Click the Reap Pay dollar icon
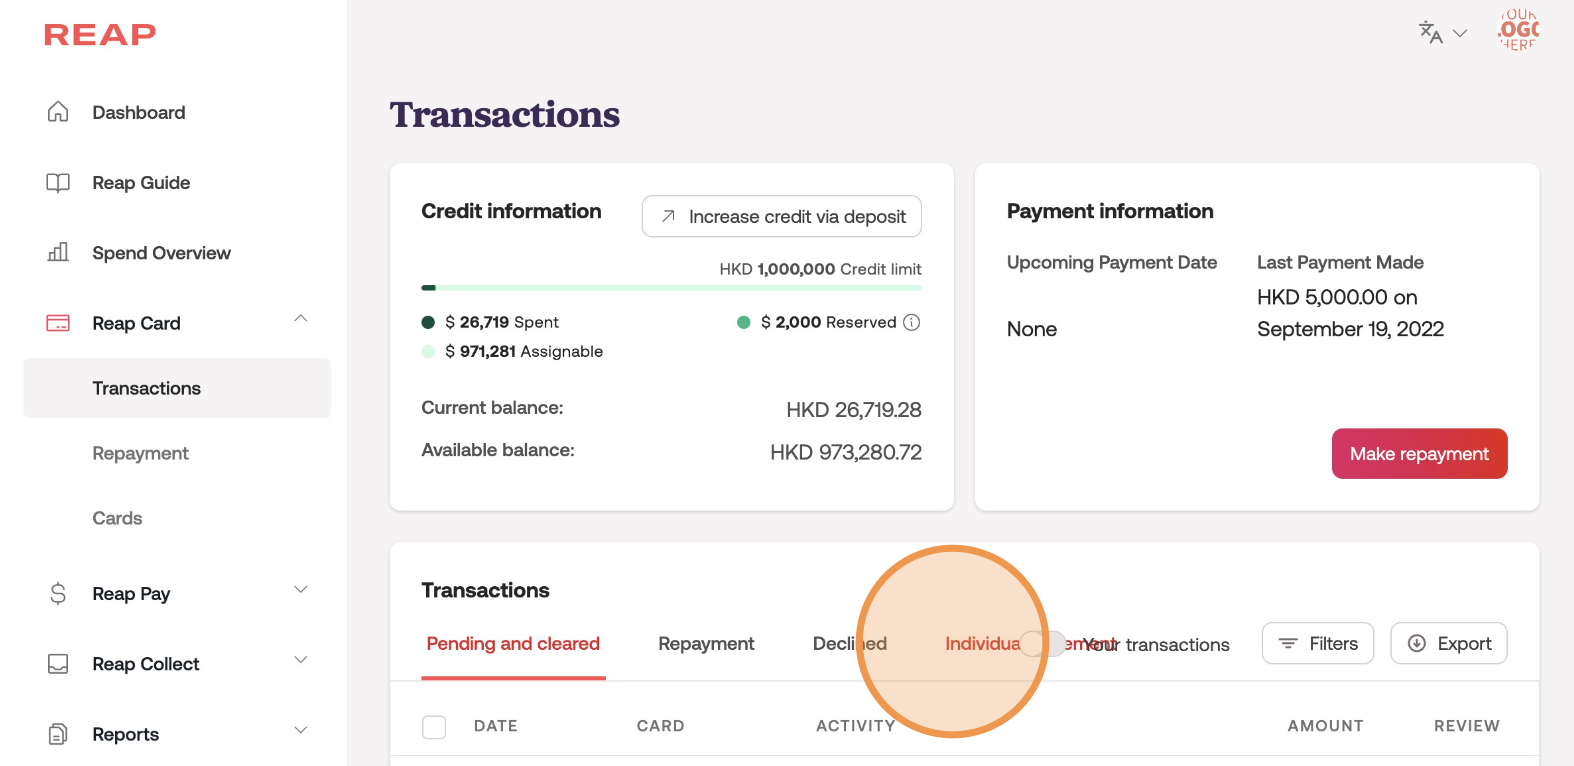This screenshot has height=766, width=1574. 58,594
